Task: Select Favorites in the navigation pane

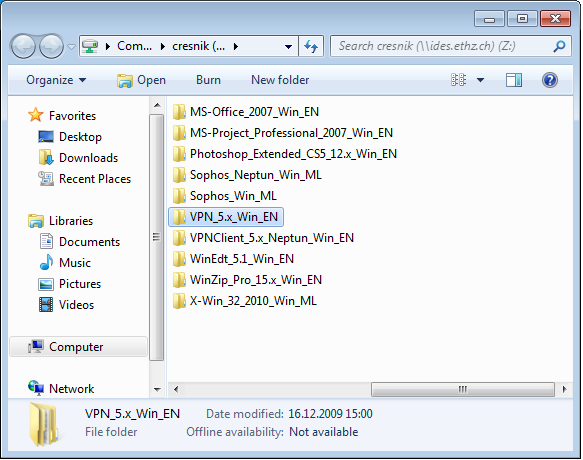Action: click(72, 116)
